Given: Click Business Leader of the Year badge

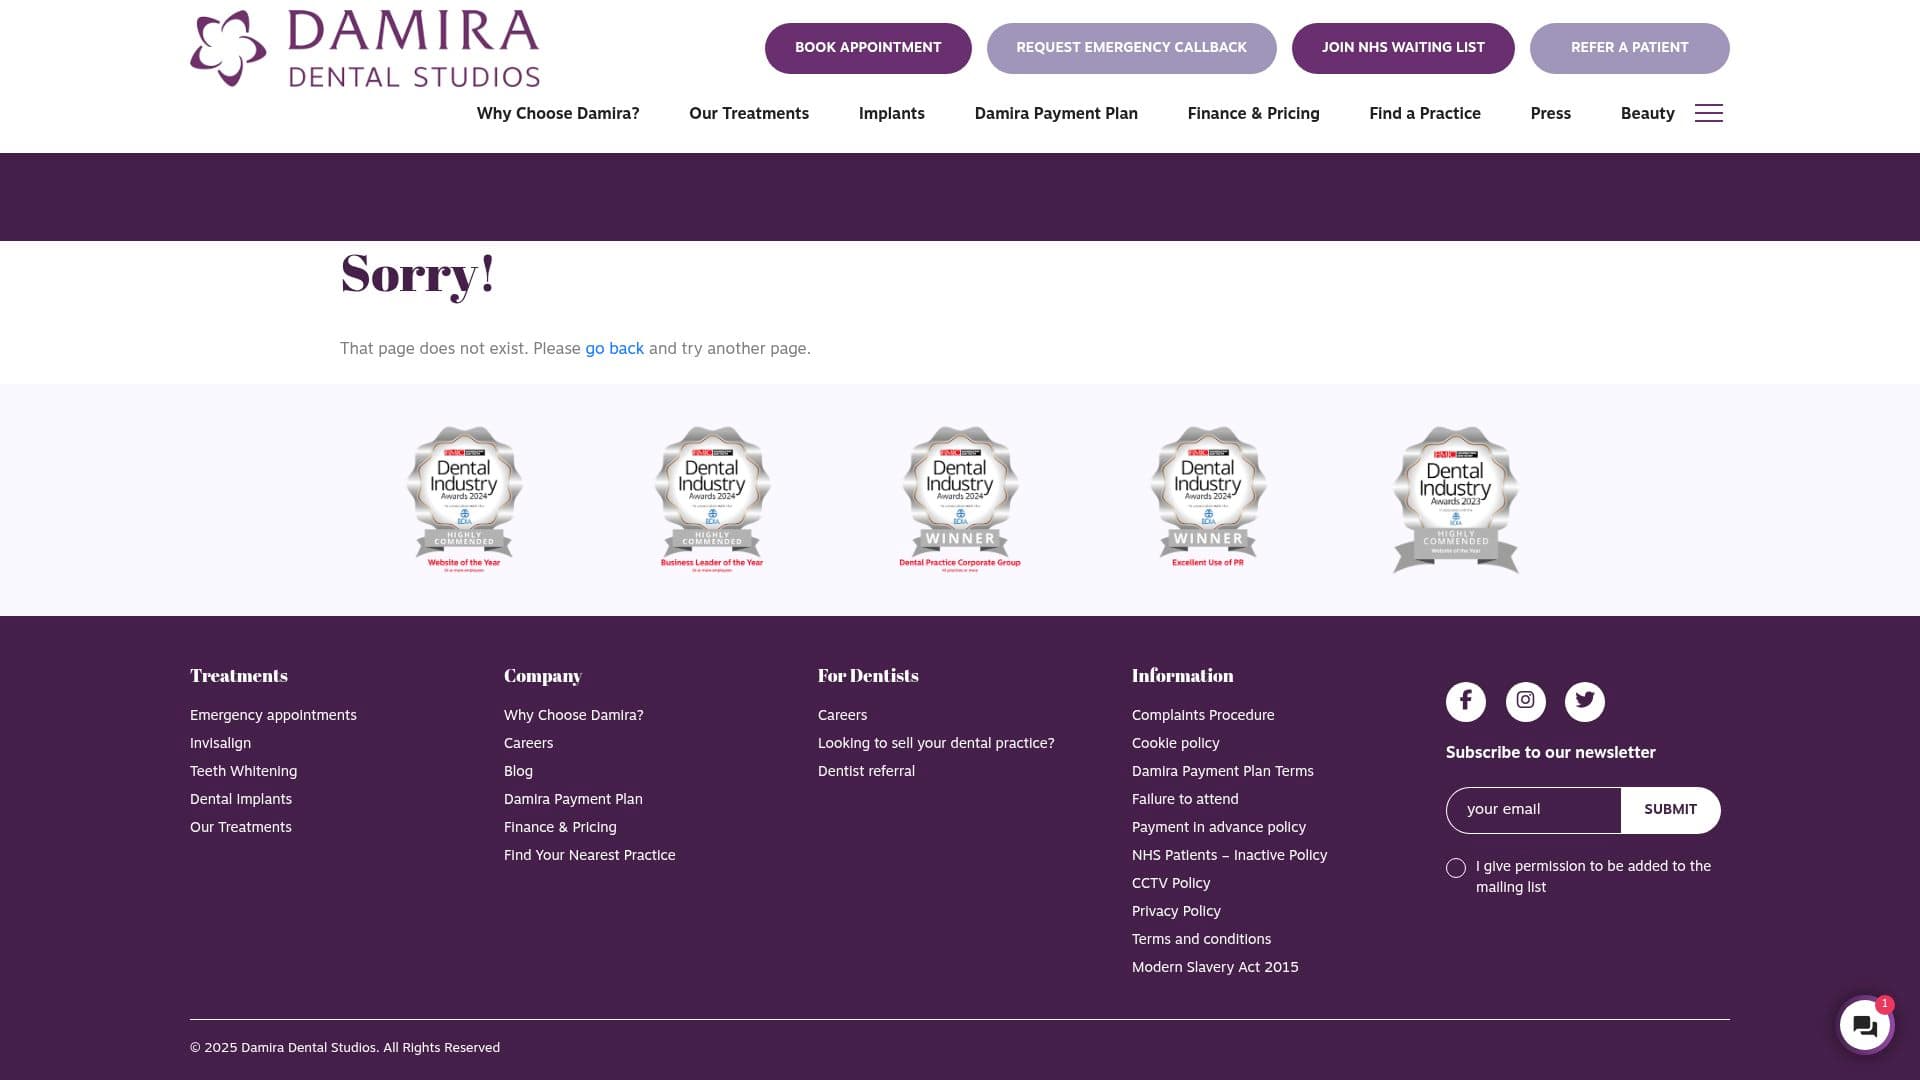Looking at the screenshot, I should click(712, 499).
